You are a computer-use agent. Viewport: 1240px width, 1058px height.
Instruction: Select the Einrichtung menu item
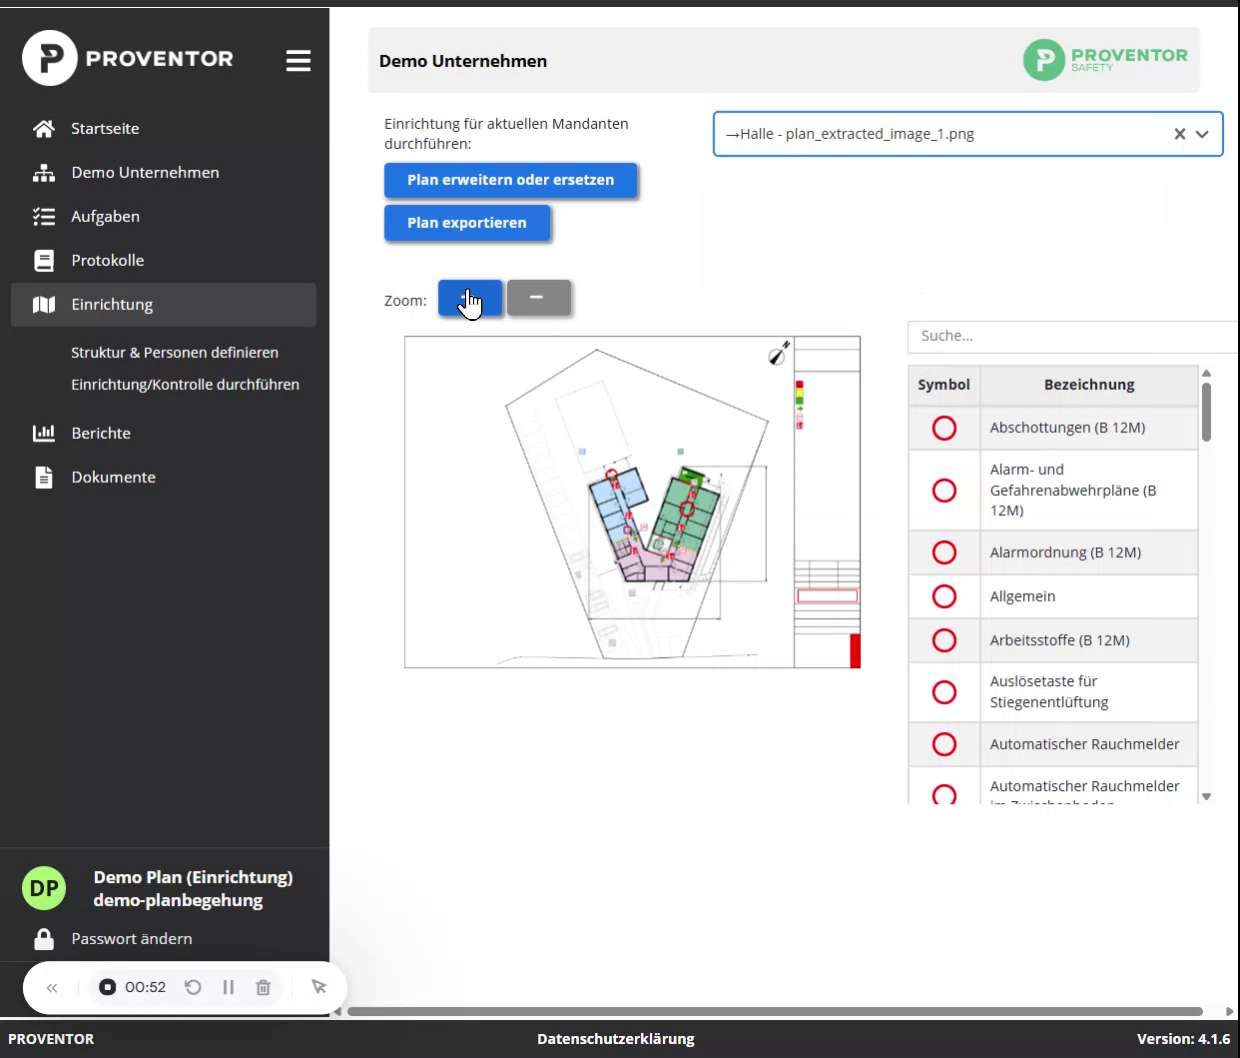[x=163, y=304]
